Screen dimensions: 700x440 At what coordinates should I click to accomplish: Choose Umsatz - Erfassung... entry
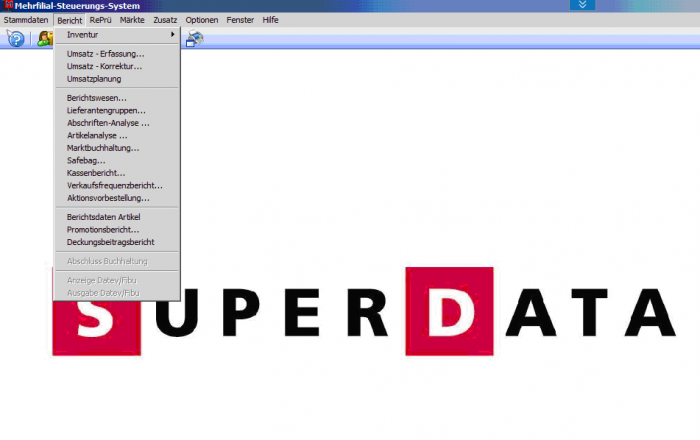[x=117, y=54]
